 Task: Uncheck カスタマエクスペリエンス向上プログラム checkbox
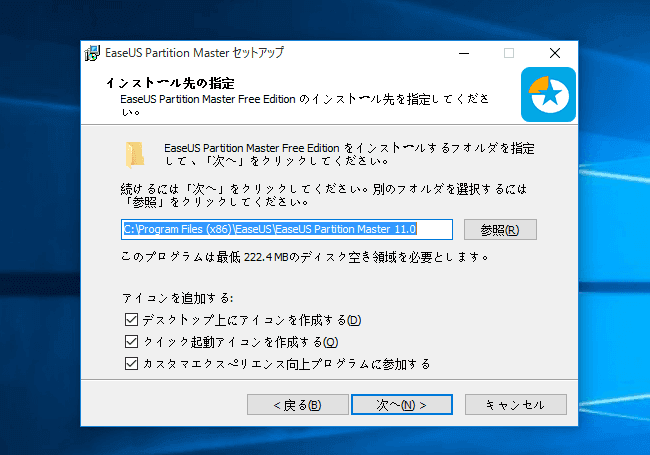click(131, 363)
